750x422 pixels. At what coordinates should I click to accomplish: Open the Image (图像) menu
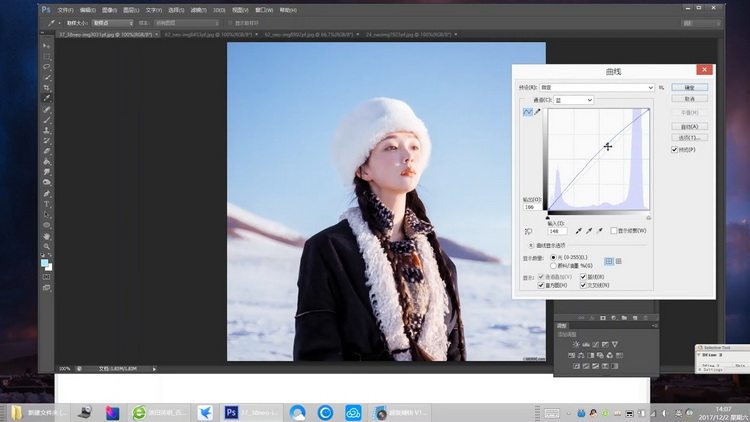(110, 10)
